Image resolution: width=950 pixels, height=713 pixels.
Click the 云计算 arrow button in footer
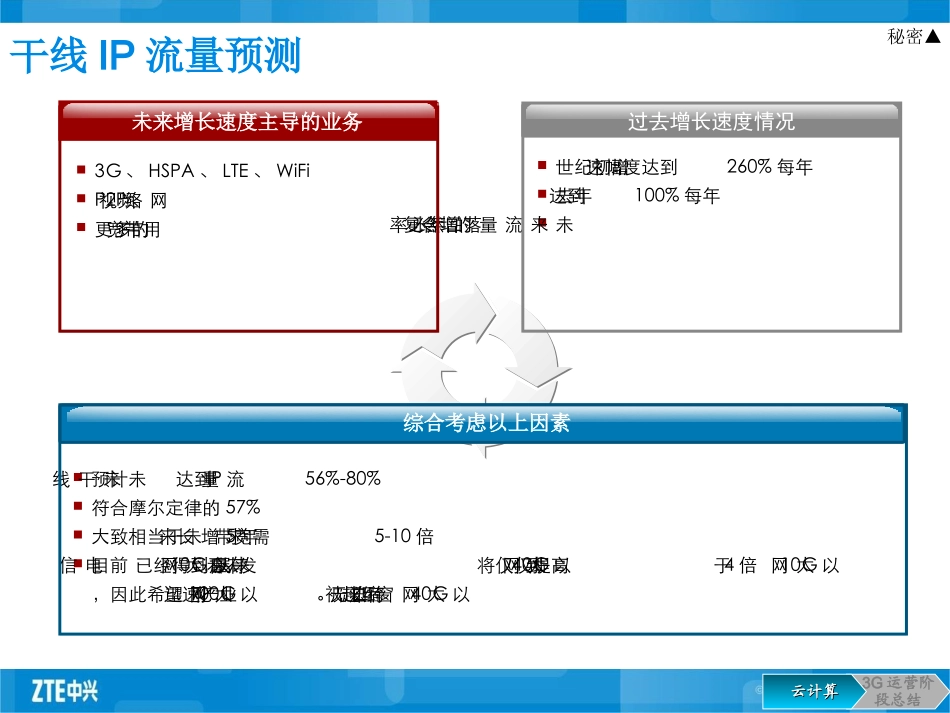(x=814, y=691)
